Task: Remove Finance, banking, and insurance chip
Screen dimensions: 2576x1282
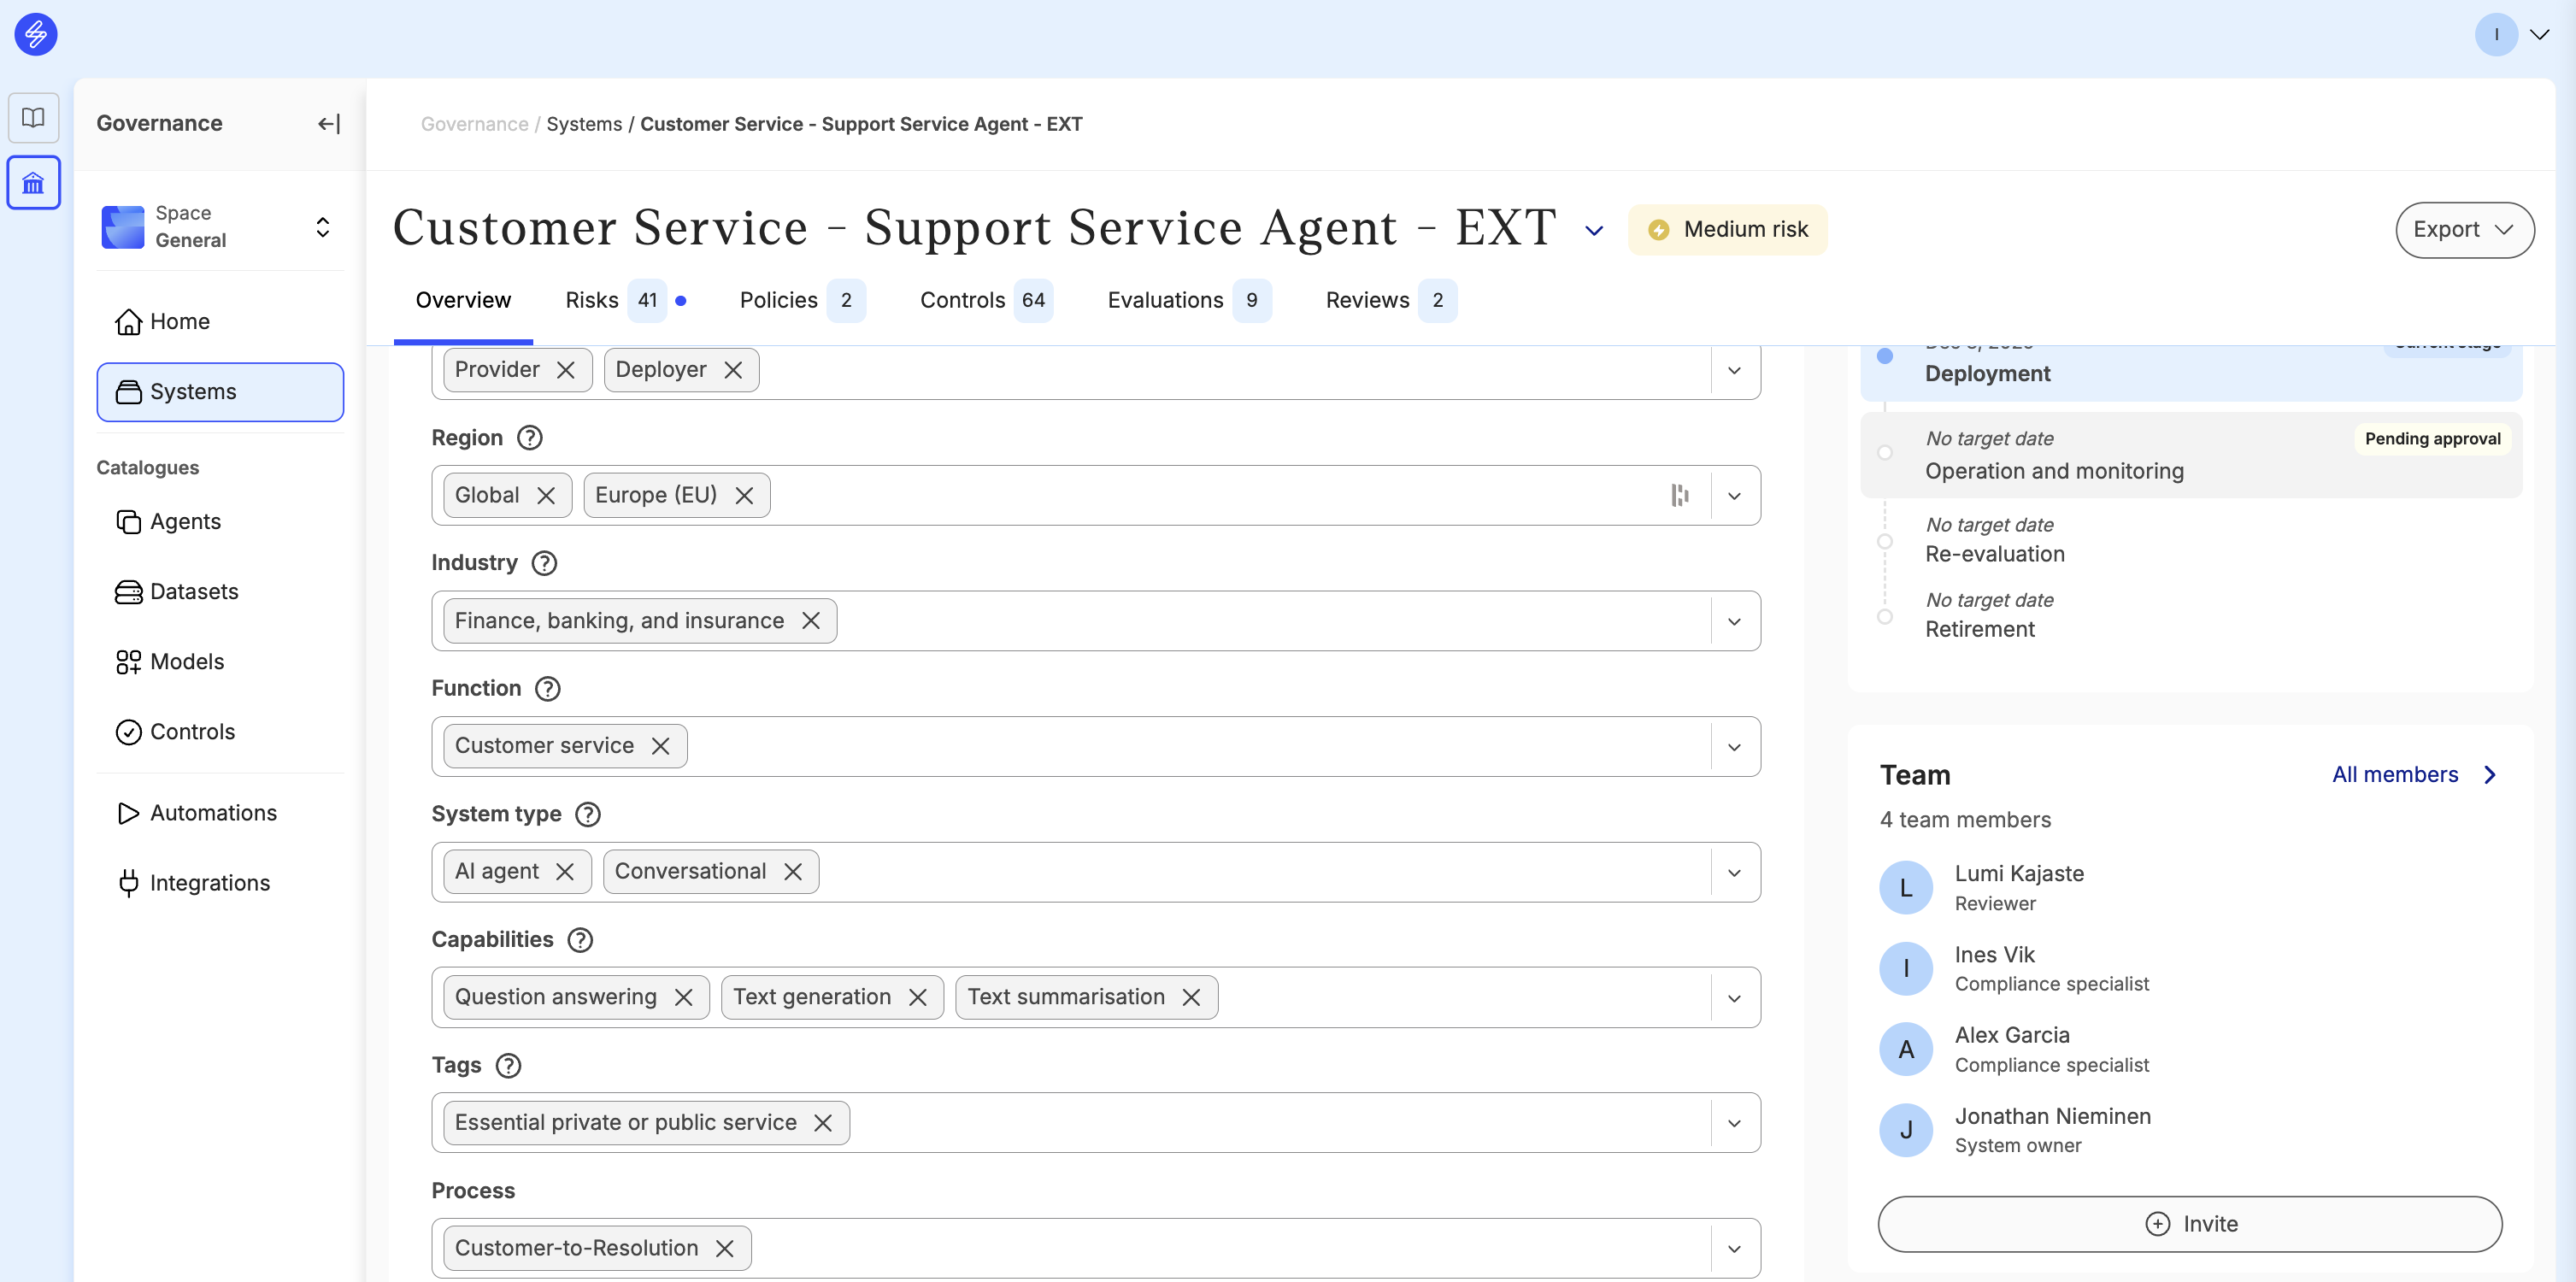Action: point(811,621)
